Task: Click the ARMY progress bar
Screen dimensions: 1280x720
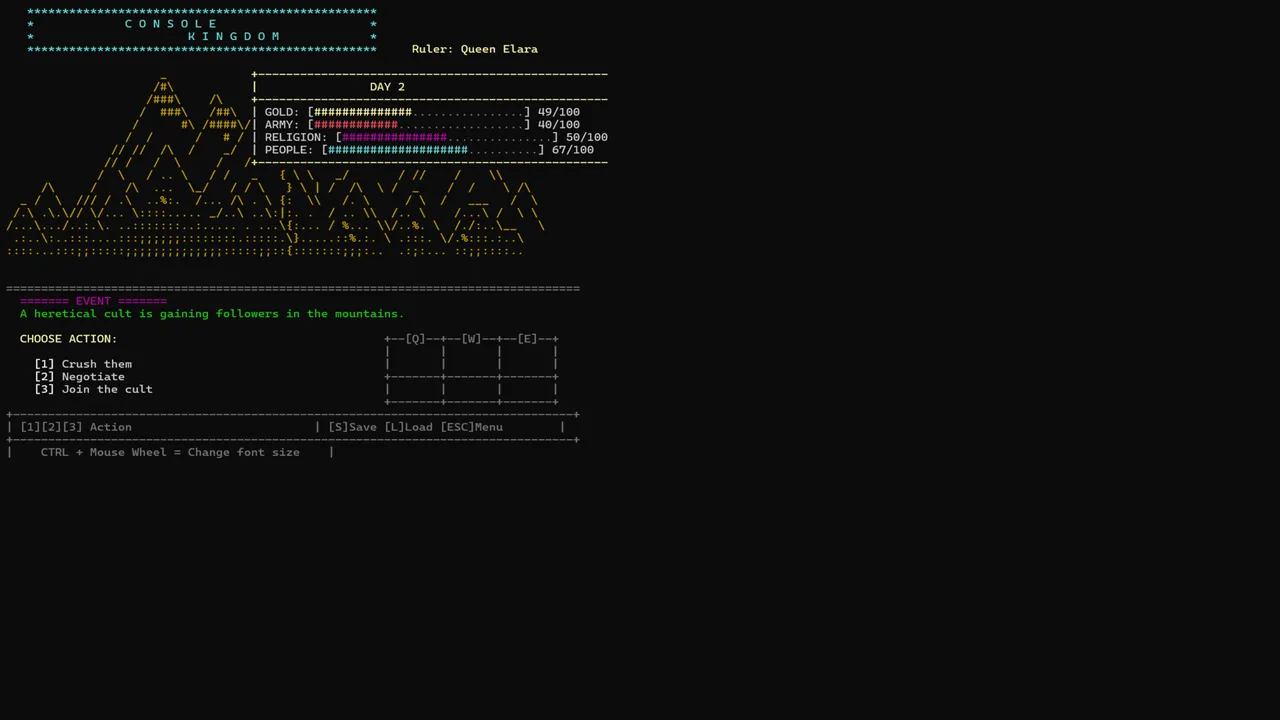Action: click(x=419, y=125)
